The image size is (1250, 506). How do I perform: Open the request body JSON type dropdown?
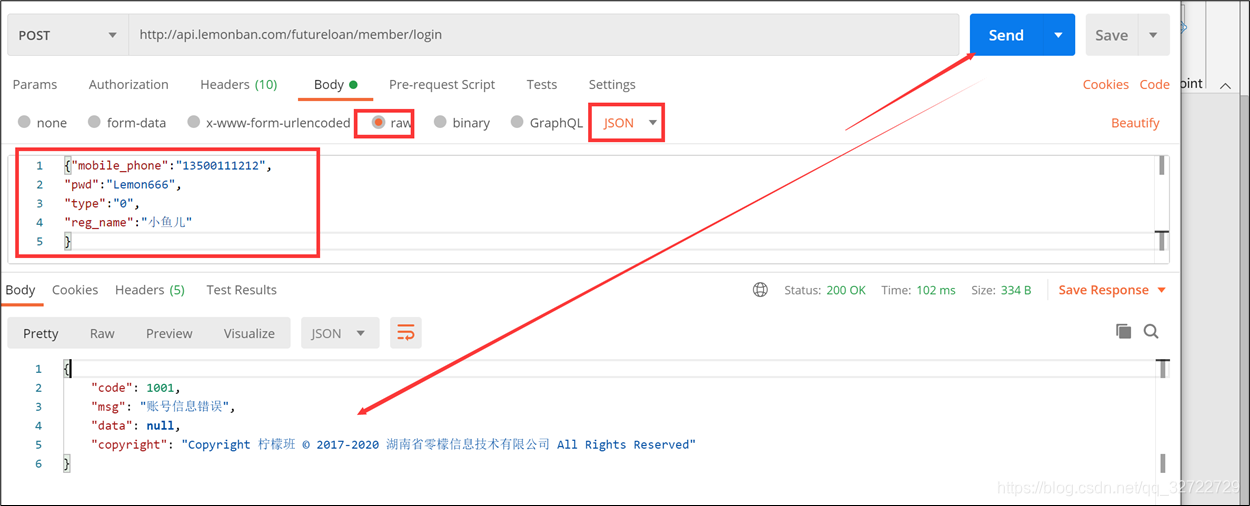[629, 123]
